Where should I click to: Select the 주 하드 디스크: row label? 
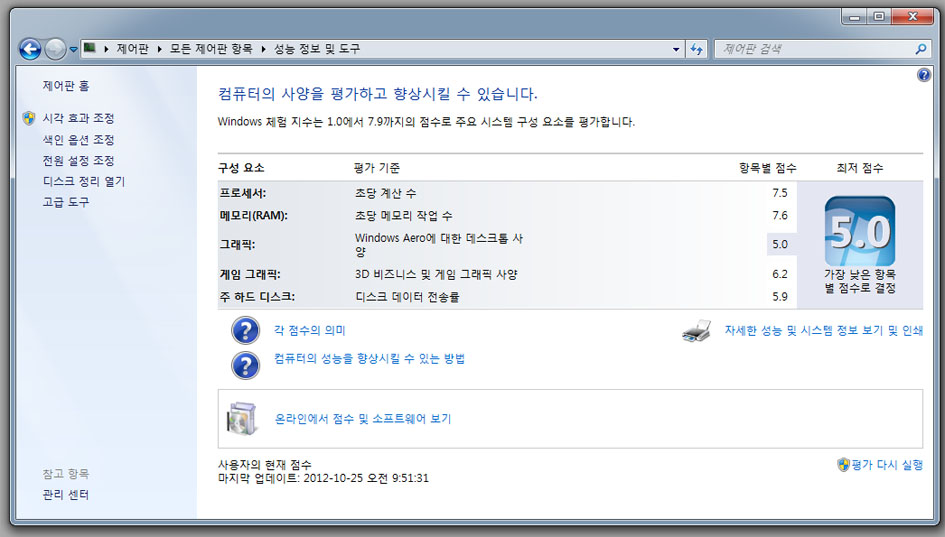click(257, 297)
